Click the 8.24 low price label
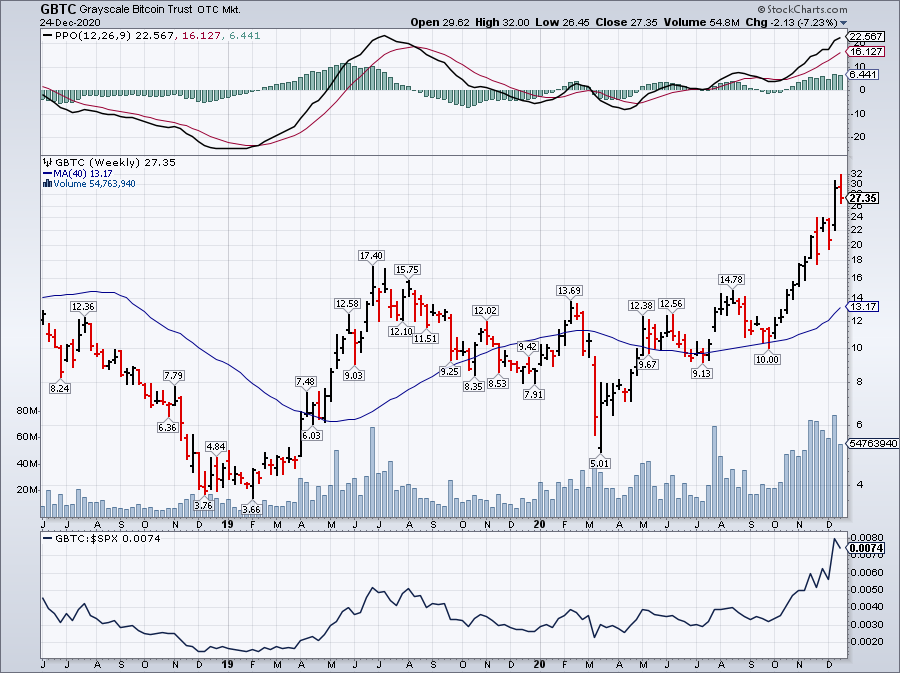 [x=60, y=388]
